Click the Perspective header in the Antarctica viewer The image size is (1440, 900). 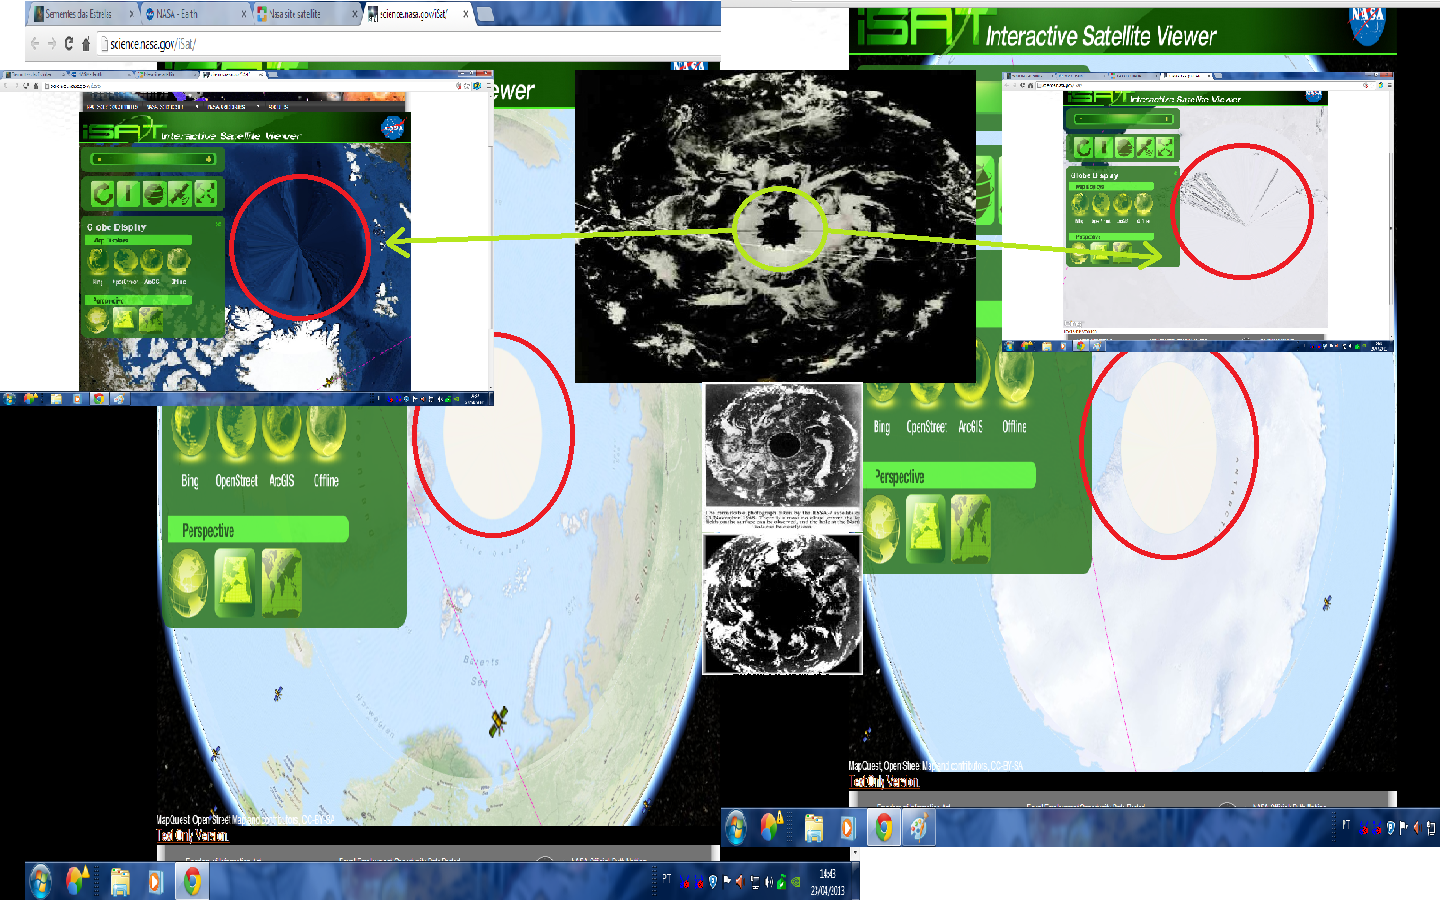point(948,476)
